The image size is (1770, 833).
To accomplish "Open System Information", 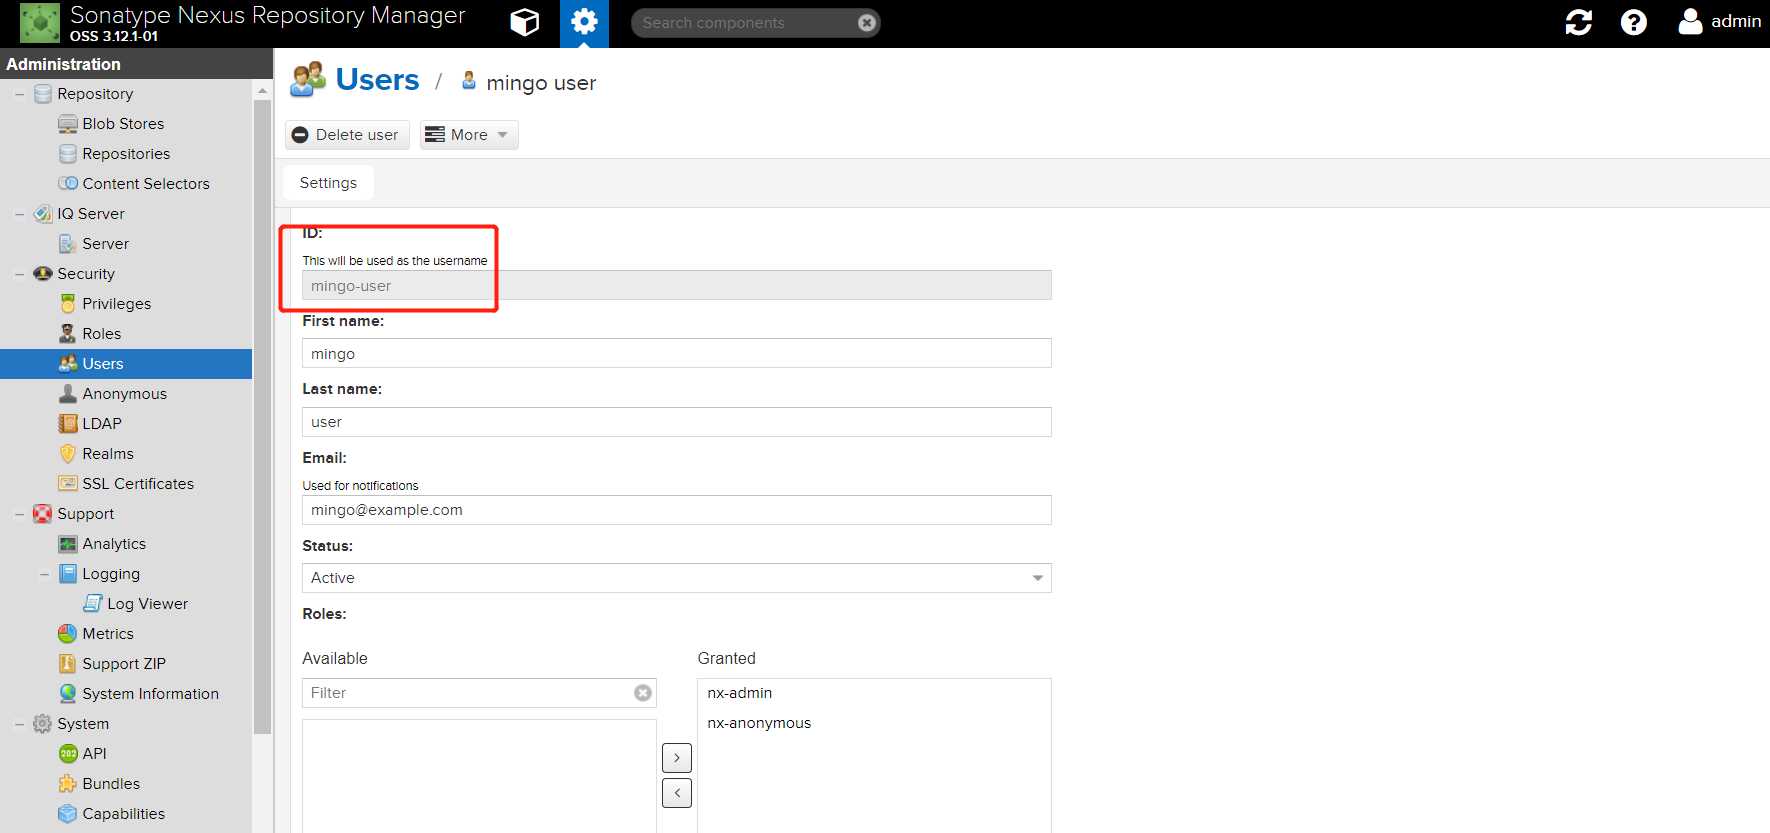I will [150, 694].
